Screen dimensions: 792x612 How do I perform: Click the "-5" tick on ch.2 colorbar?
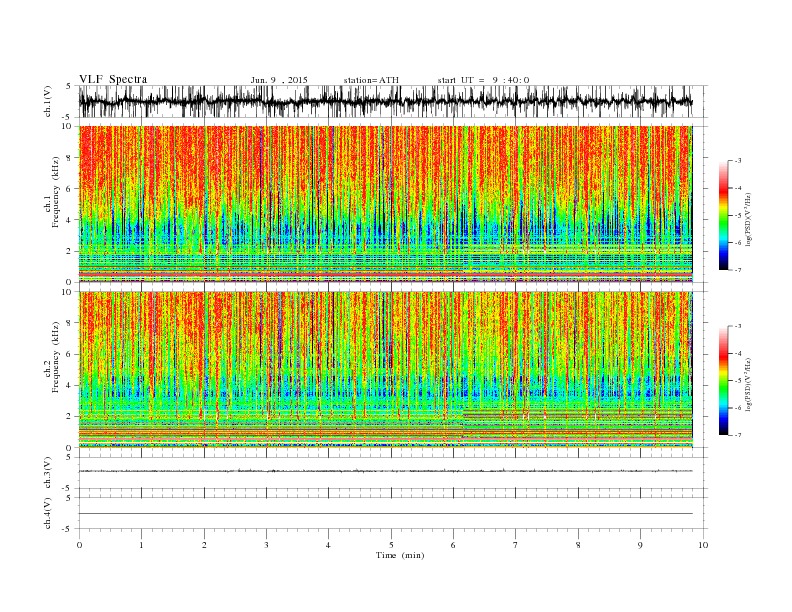[x=737, y=381]
